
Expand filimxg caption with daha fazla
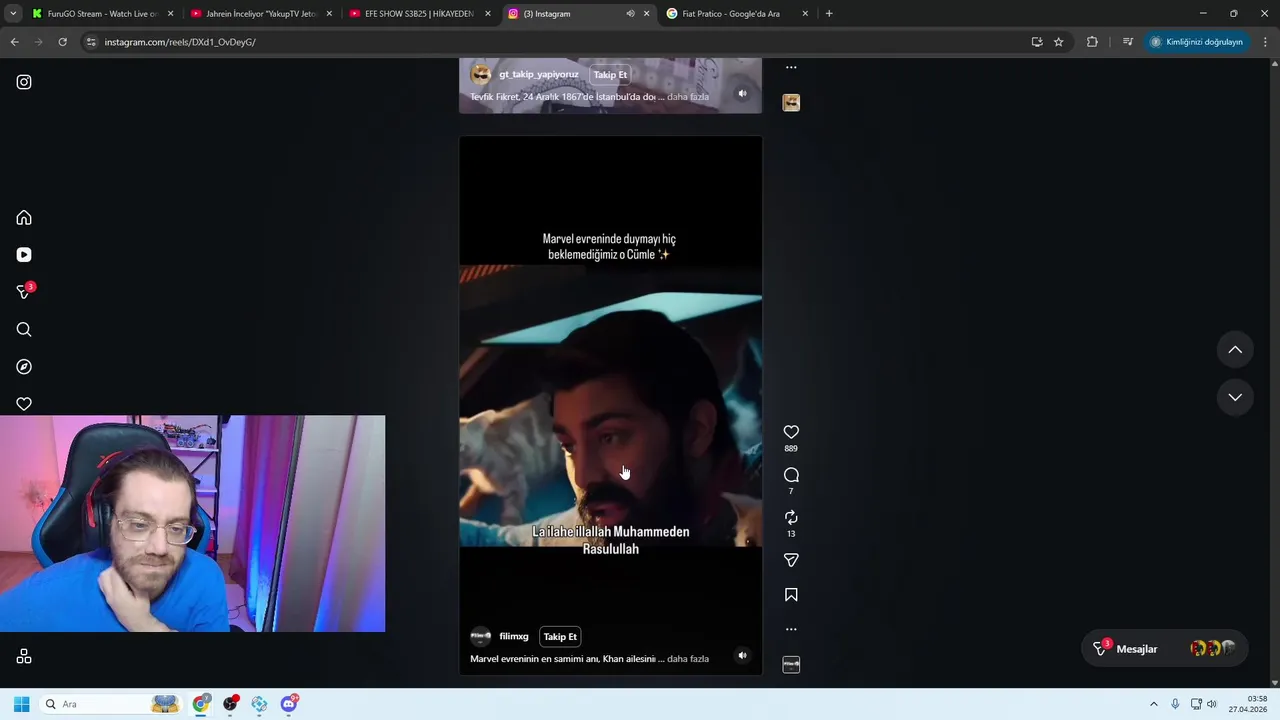688,659
